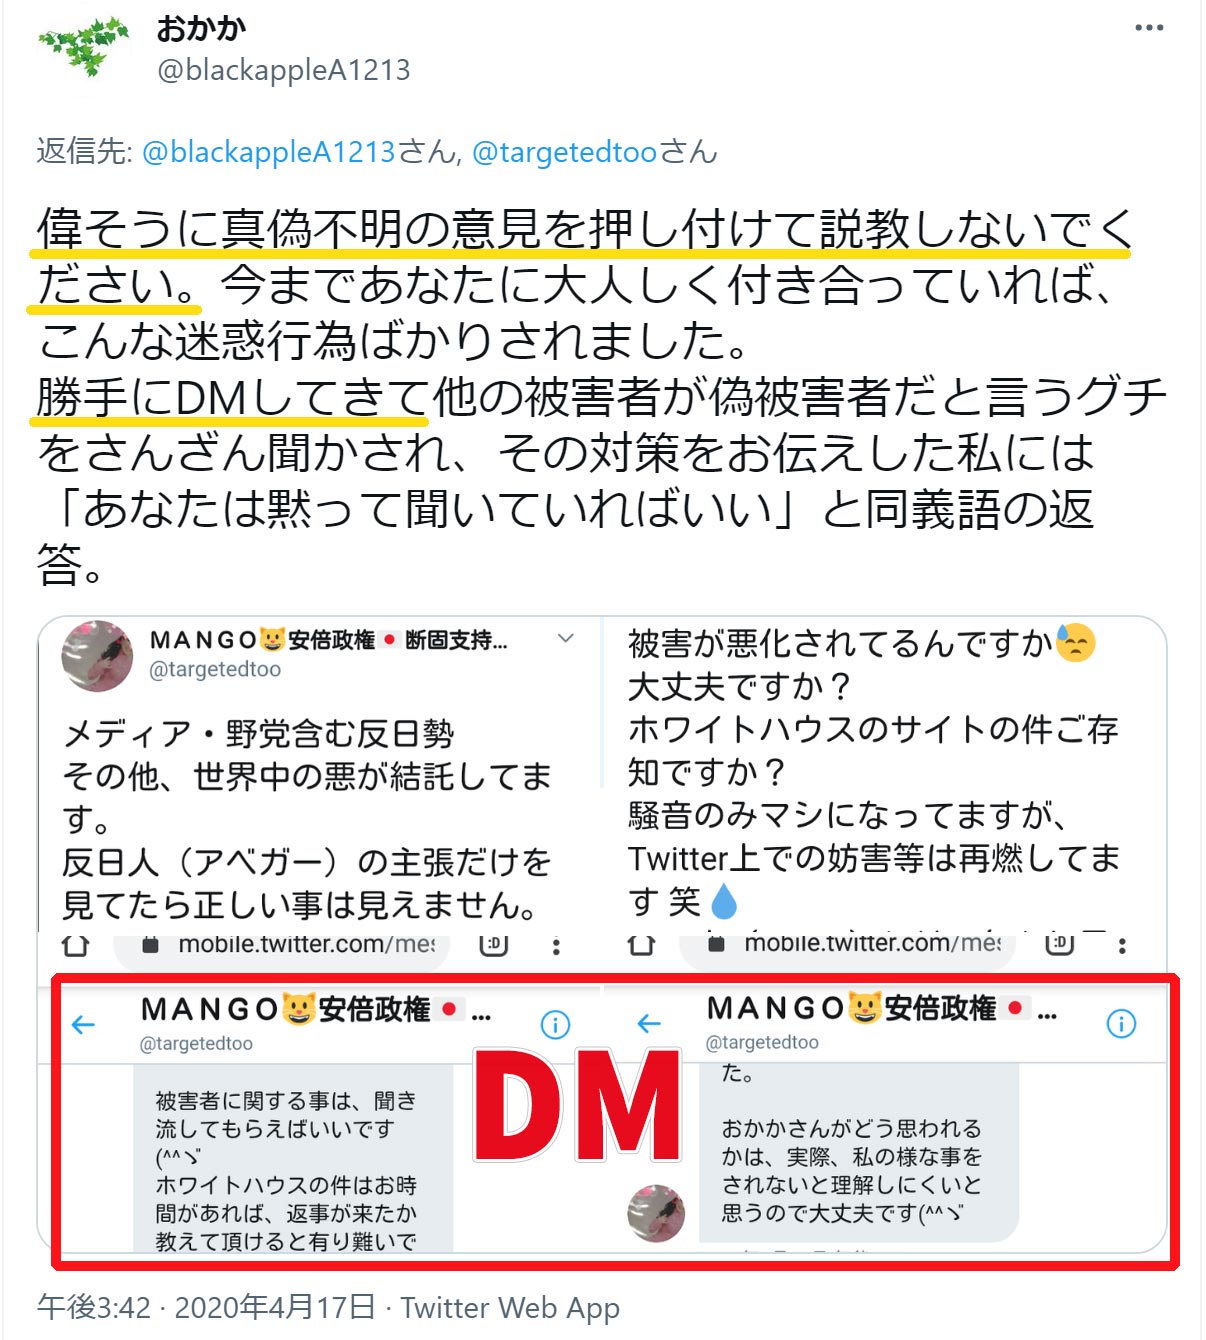Click Twitter Web App source link
Image resolution: width=1206 pixels, height=1340 pixels.
point(510,1307)
